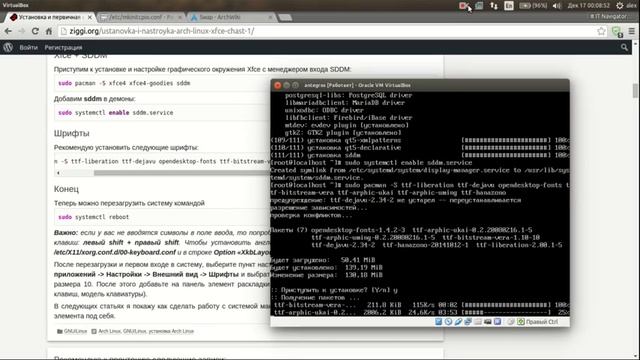The image size is (640, 360).
Task: Close the Swap - ArchWiki tab
Action: [x=270, y=17]
